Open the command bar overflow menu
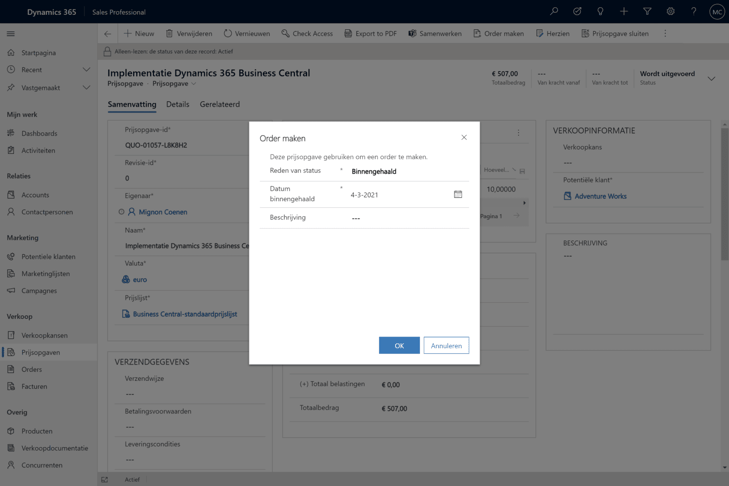The width and height of the screenshot is (729, 486). tap(665, 33)
